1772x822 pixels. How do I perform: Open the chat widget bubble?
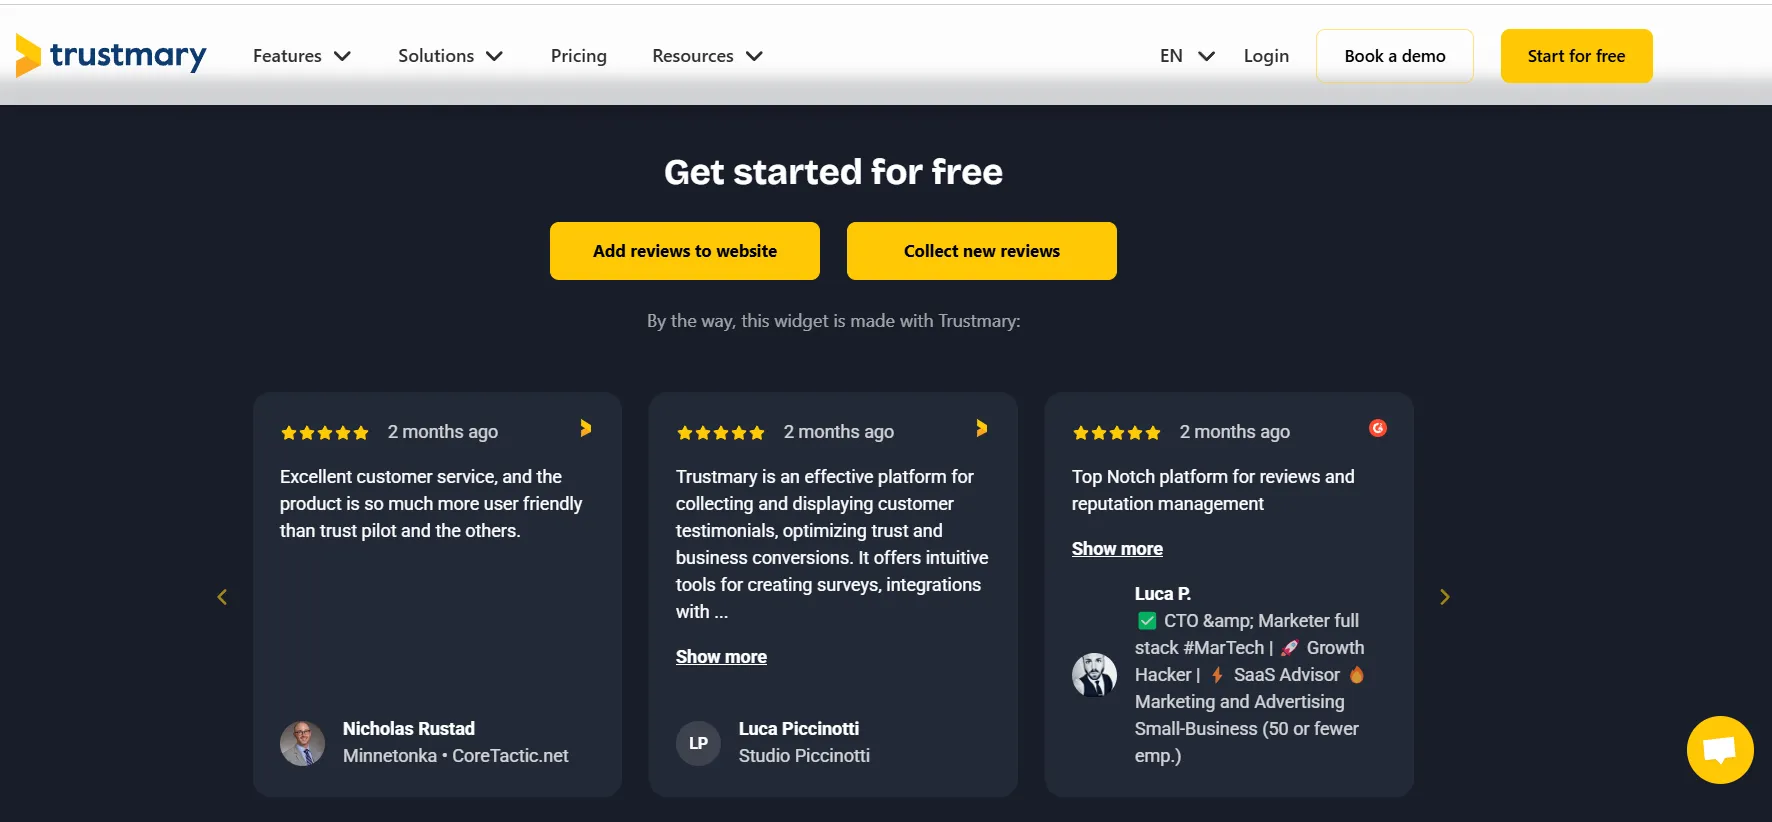coord(1719,750)
